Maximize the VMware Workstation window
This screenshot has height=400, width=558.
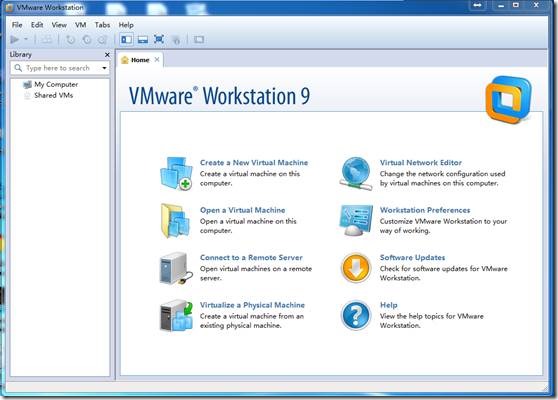516,5
